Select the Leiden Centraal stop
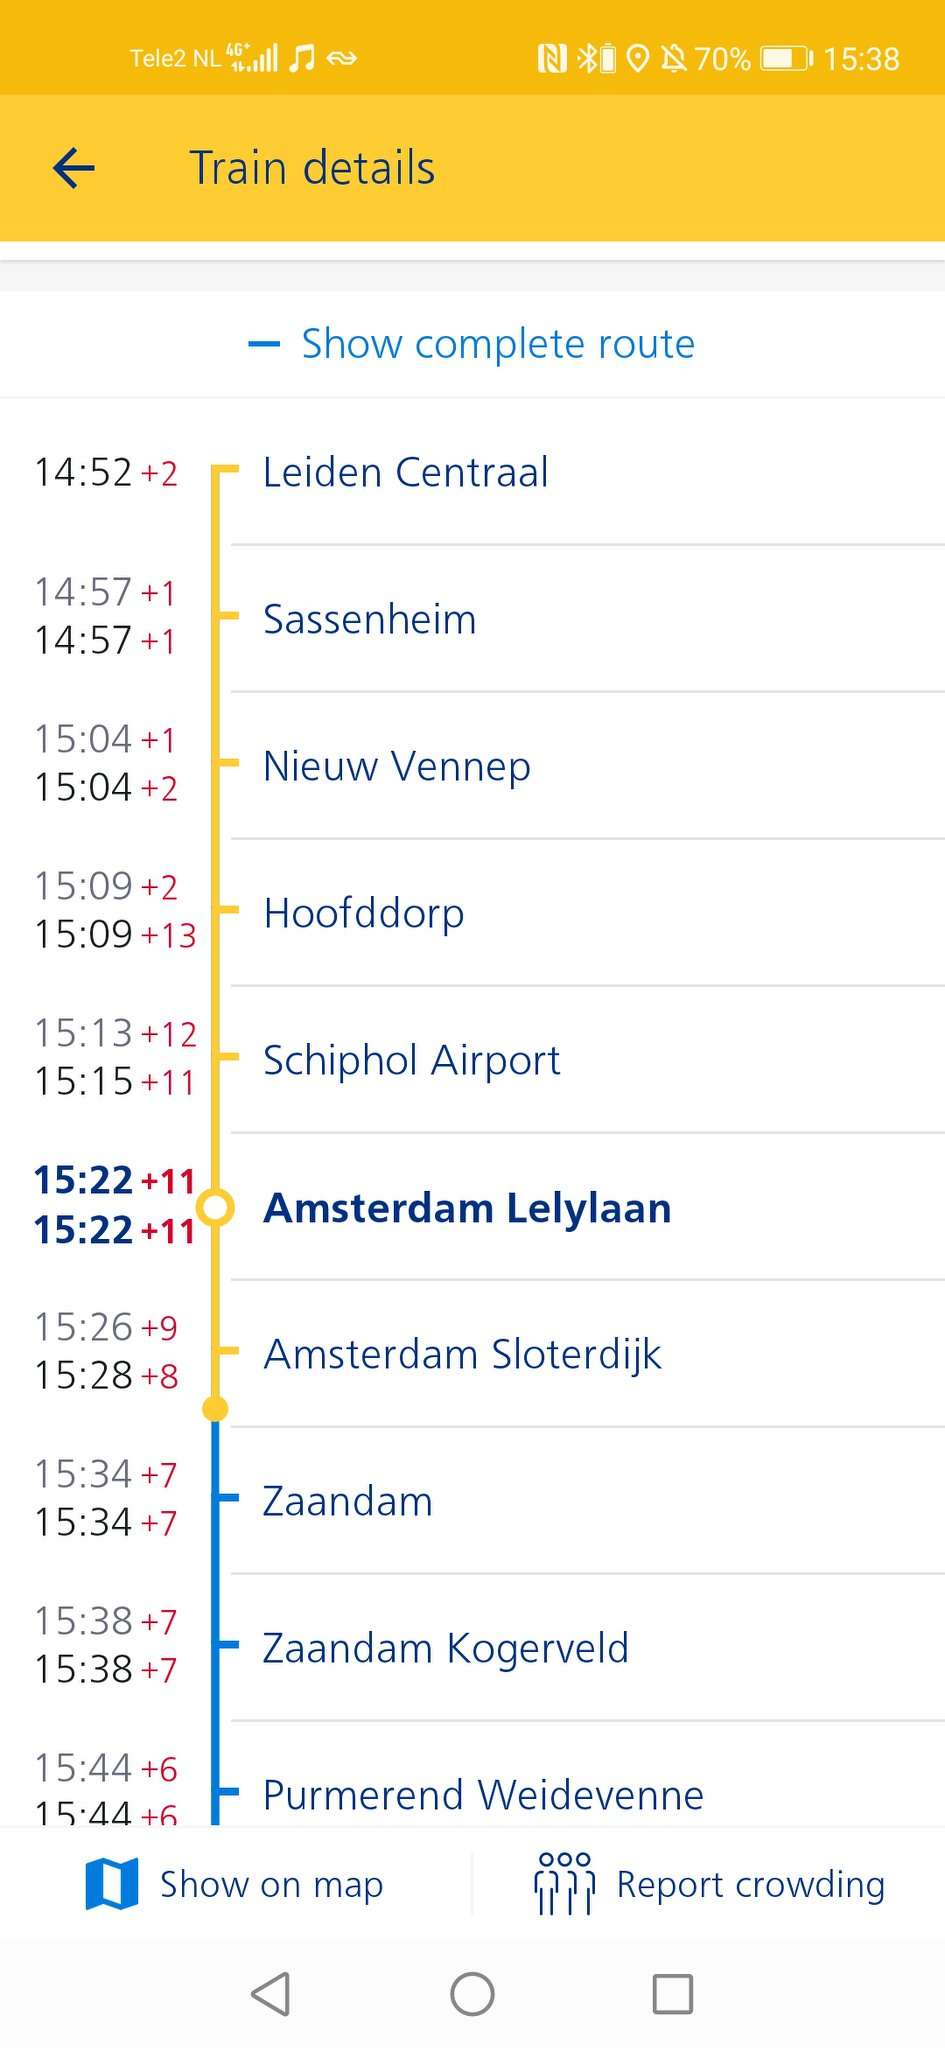Screen dimensions: 945x2048 point(405,472)
